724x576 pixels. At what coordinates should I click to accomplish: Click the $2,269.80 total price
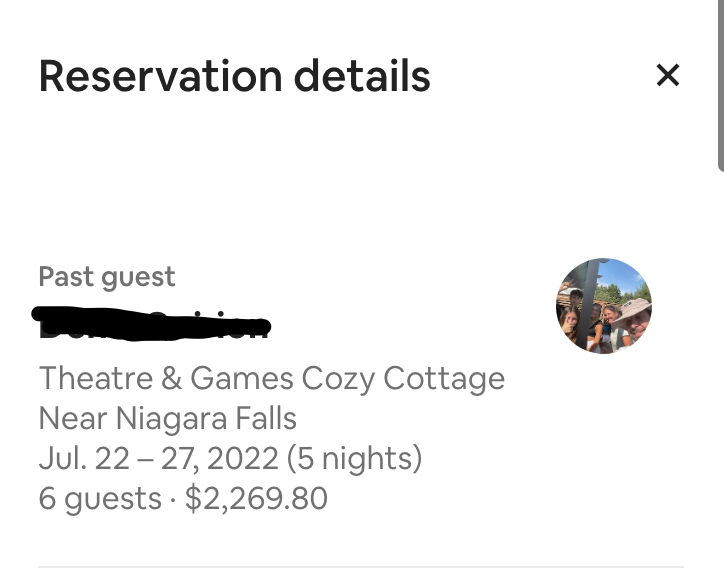coord(256,498)
